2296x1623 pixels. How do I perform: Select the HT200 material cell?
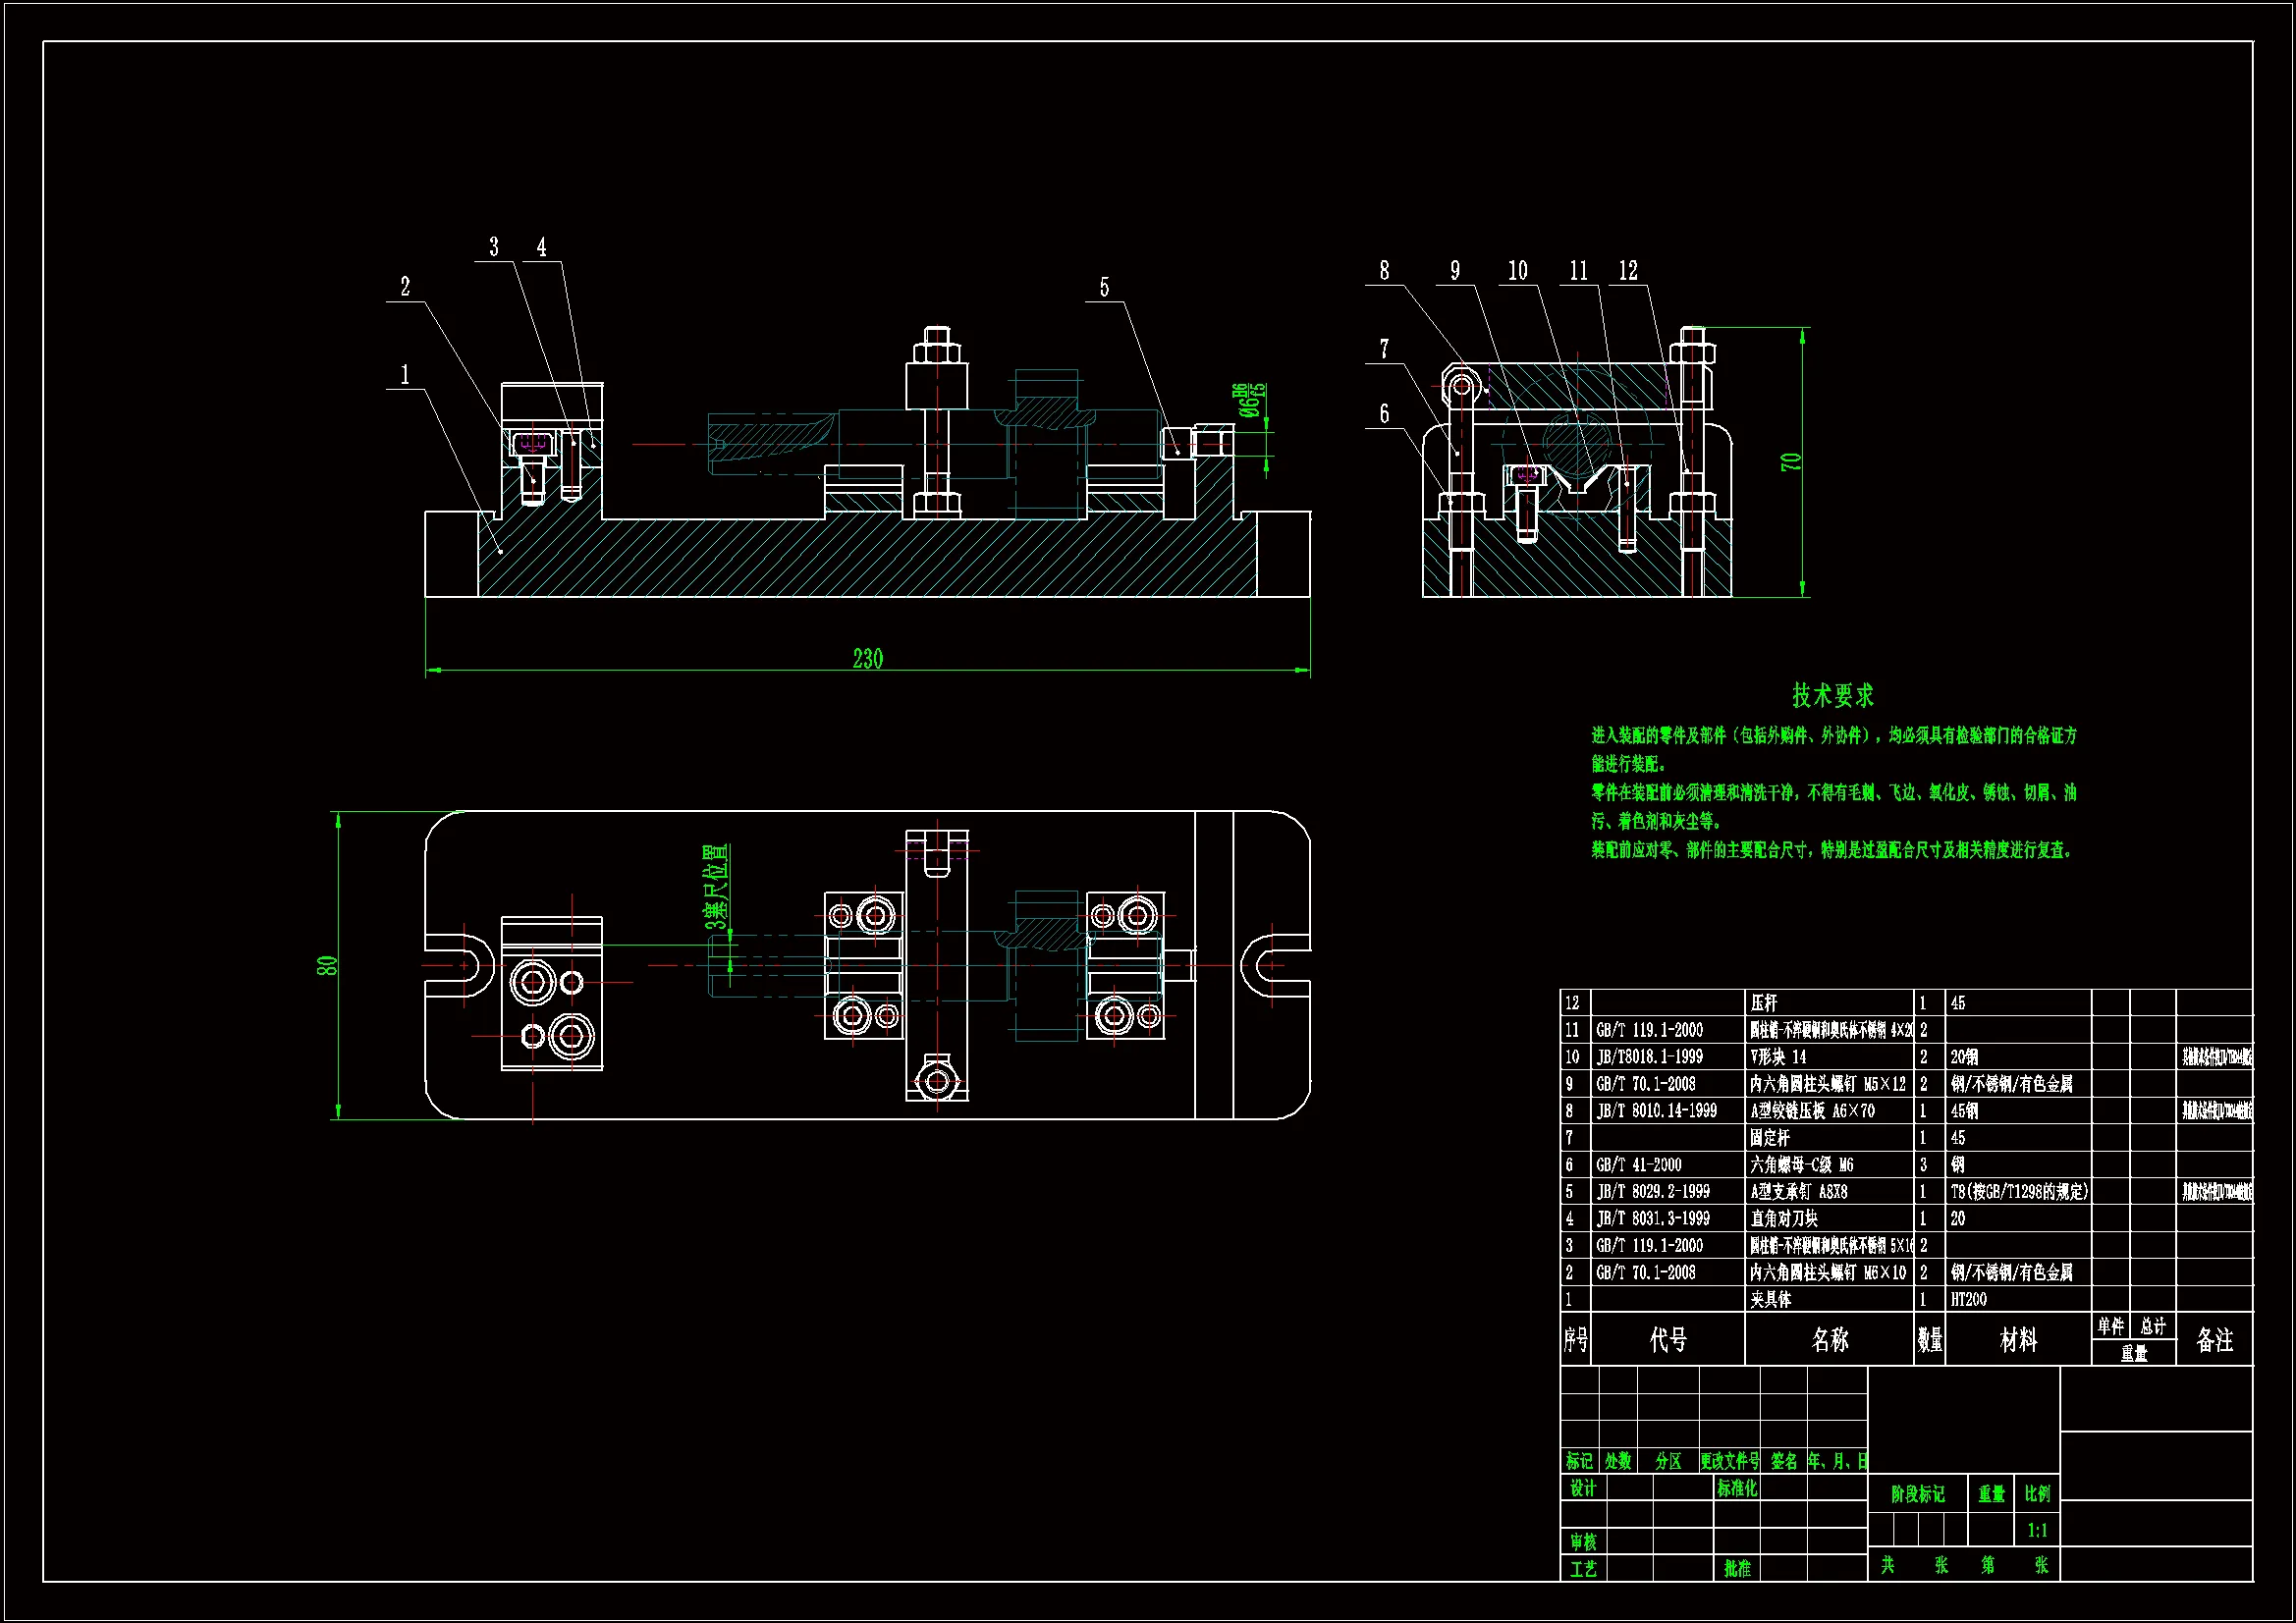pyautogui.click(x=1969, y=1299)
